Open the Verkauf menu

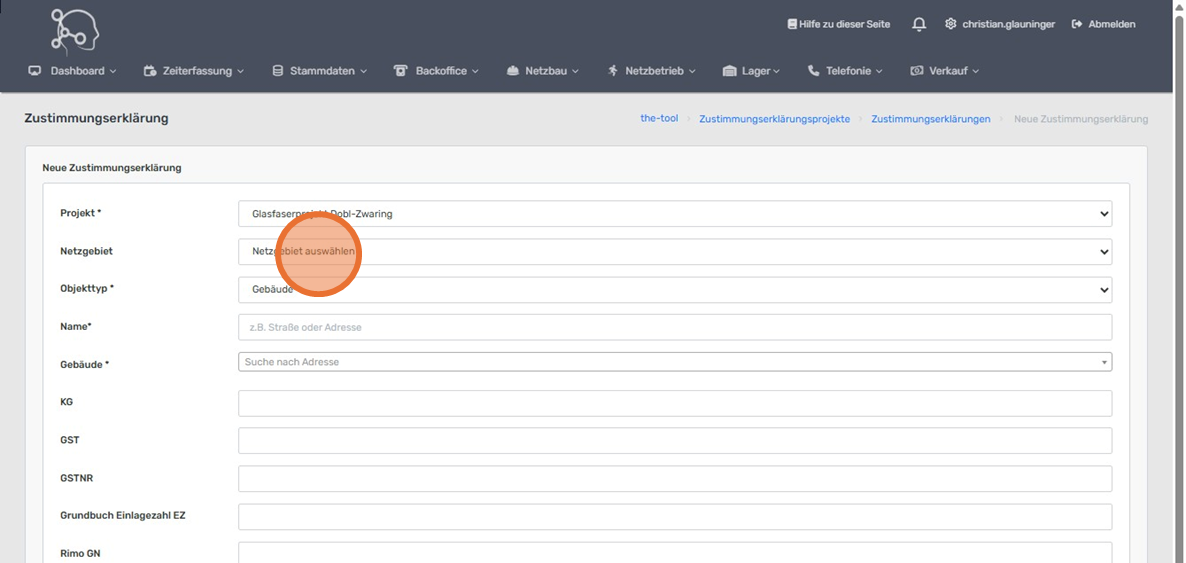pyautogui.click(x=945, y=71)
